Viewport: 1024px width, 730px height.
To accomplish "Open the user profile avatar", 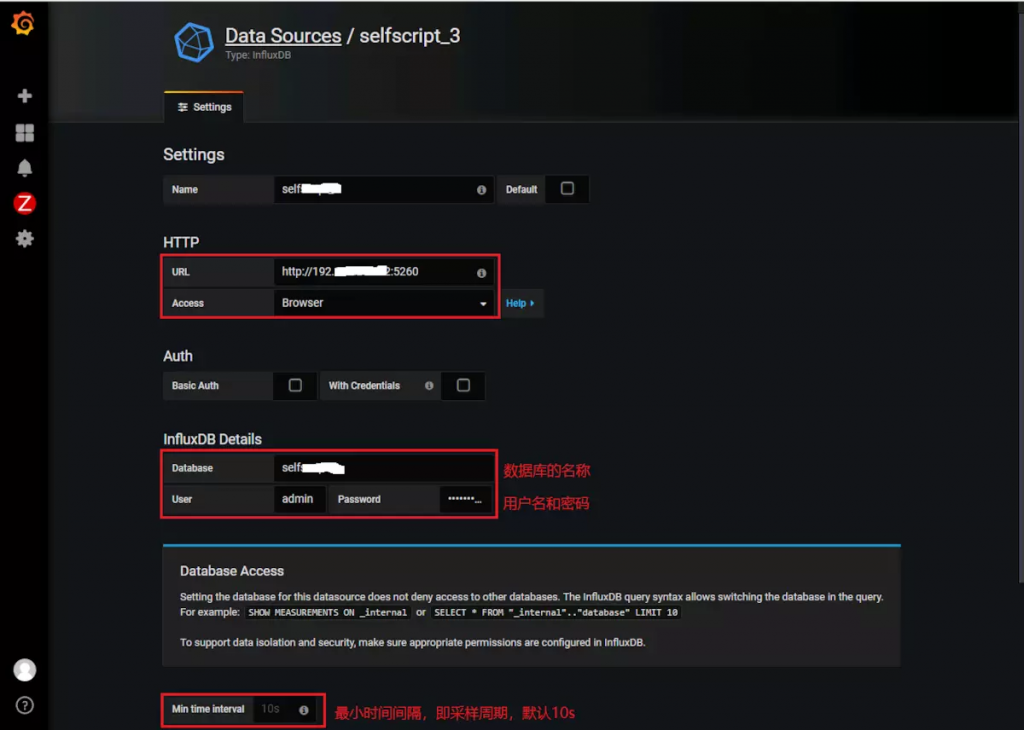I will click(25, 670).
